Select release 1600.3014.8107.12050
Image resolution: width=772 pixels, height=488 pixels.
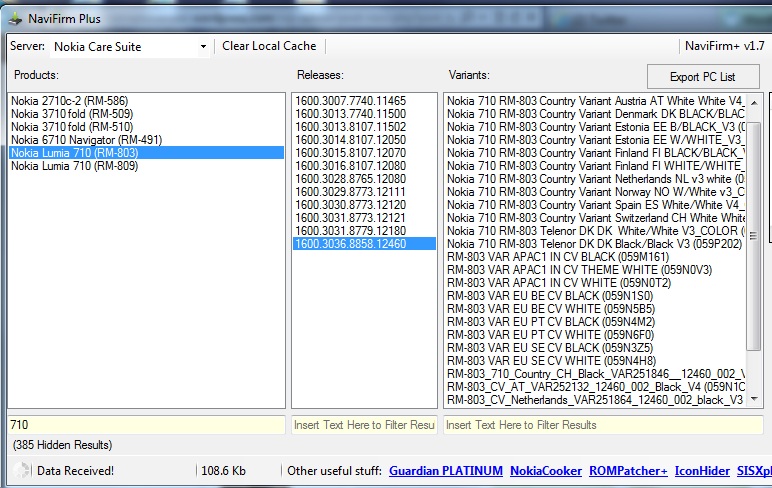tap(364, 140)
